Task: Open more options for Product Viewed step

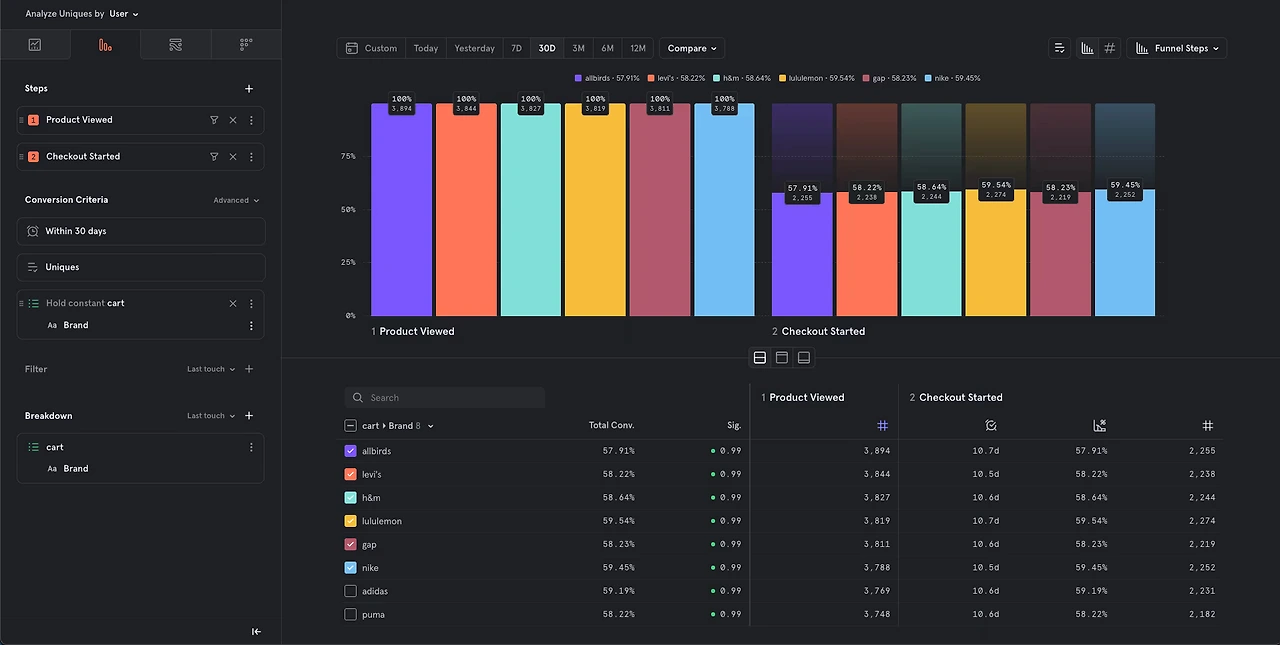Action: tap(251, 120)
